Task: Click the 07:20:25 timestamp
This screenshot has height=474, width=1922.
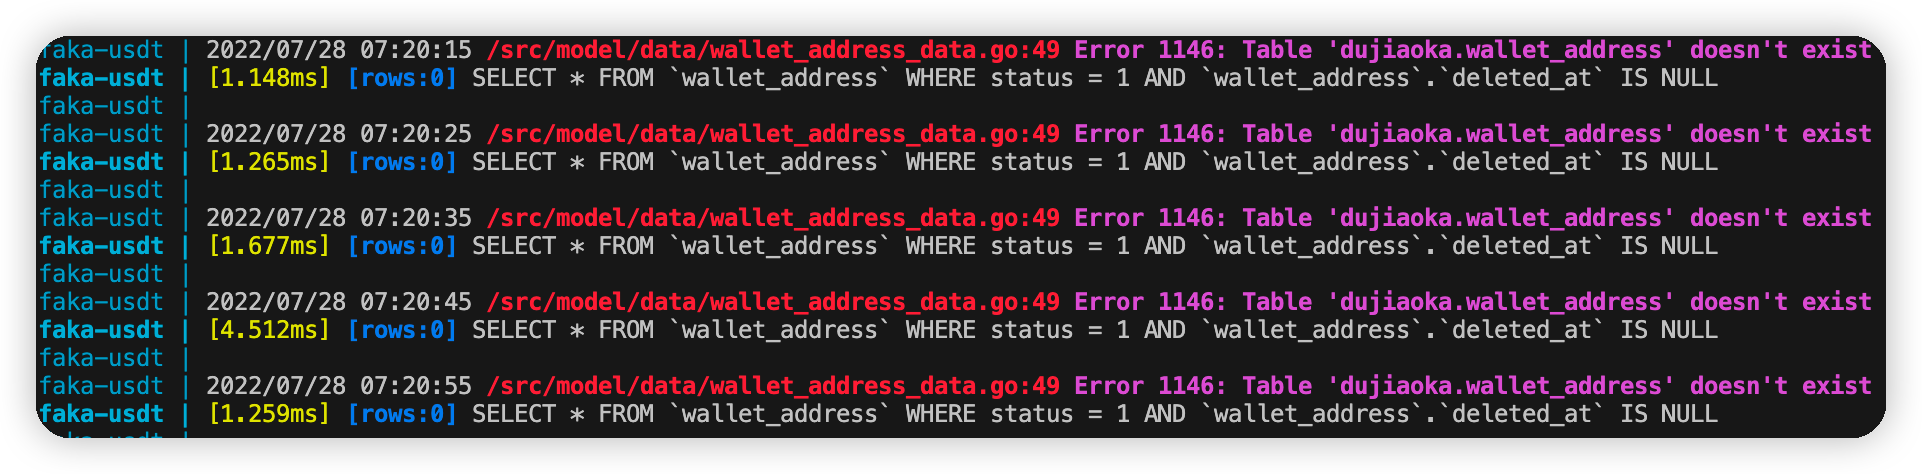Action: point(416,134)
